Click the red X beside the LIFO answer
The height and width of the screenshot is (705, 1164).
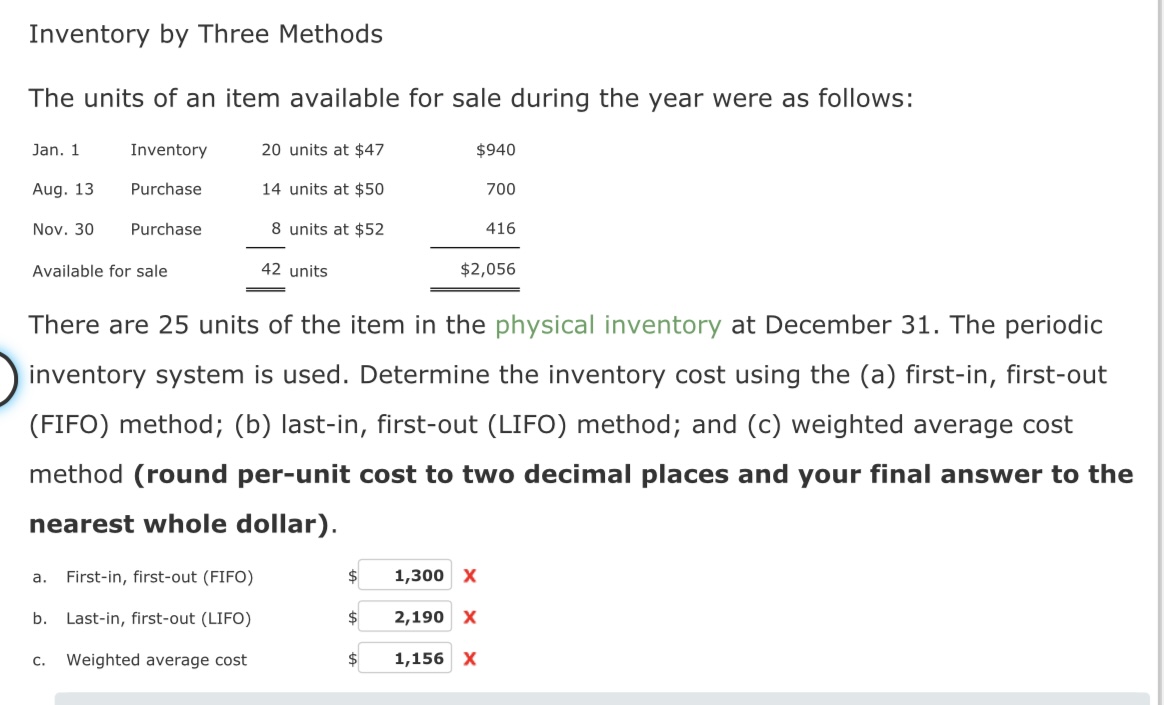click(x=469, y=617)
